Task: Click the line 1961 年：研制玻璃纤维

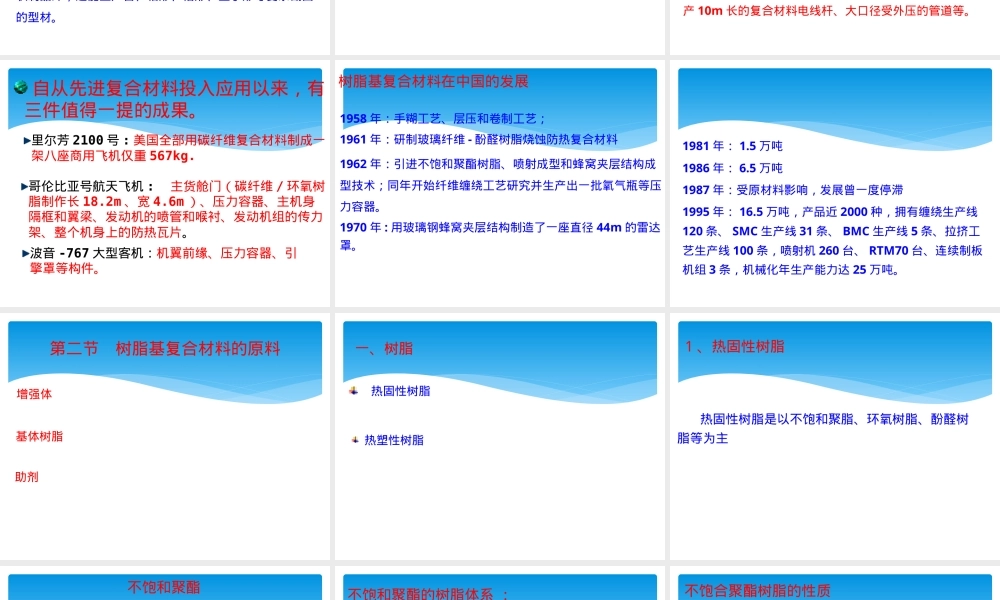Action: (x=479, y=140)
